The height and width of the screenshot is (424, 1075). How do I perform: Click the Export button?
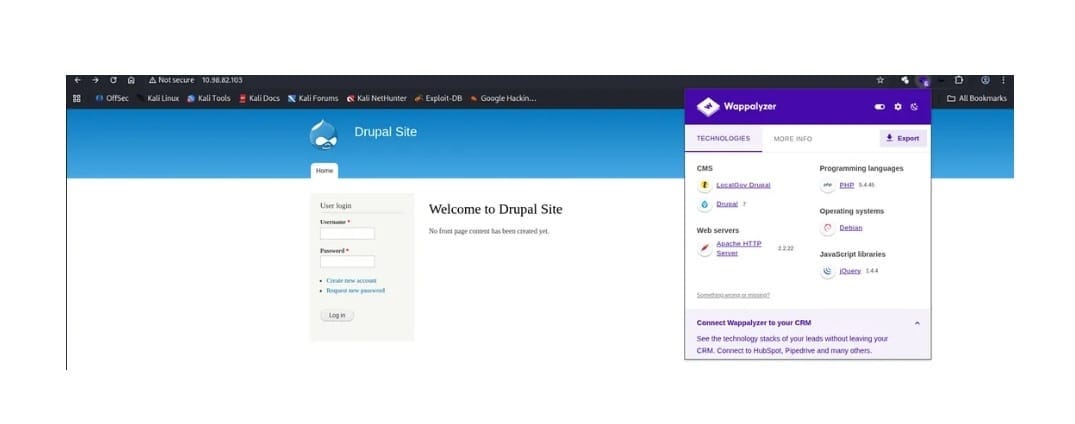[x=903, y=138]
